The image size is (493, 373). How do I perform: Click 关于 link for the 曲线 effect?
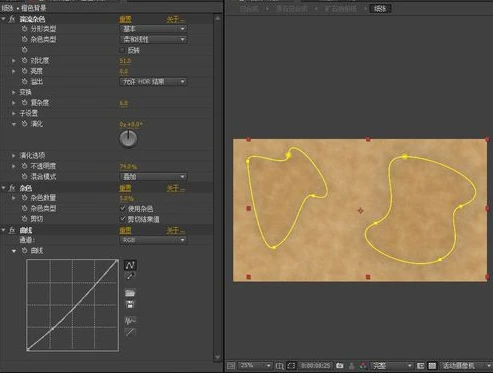click(175, 231)
